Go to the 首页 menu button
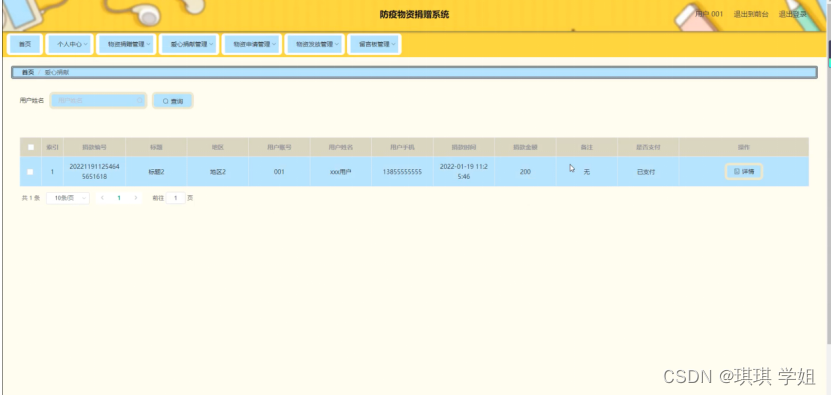The width and height of the screenshot is (831, 395). 25,45
